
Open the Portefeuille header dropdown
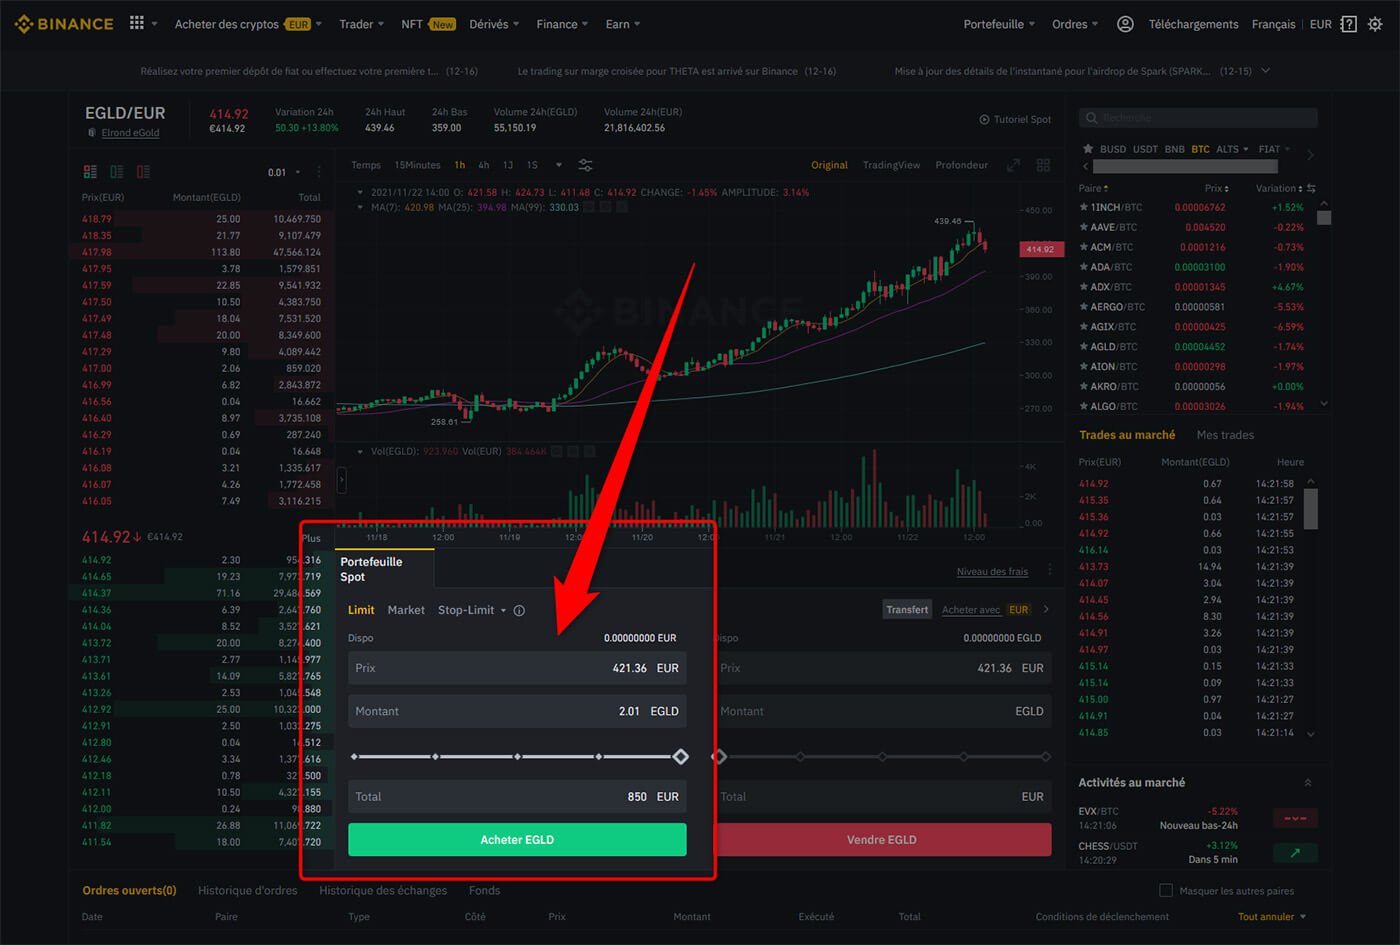pyautogui.click(x=999, y=24)
